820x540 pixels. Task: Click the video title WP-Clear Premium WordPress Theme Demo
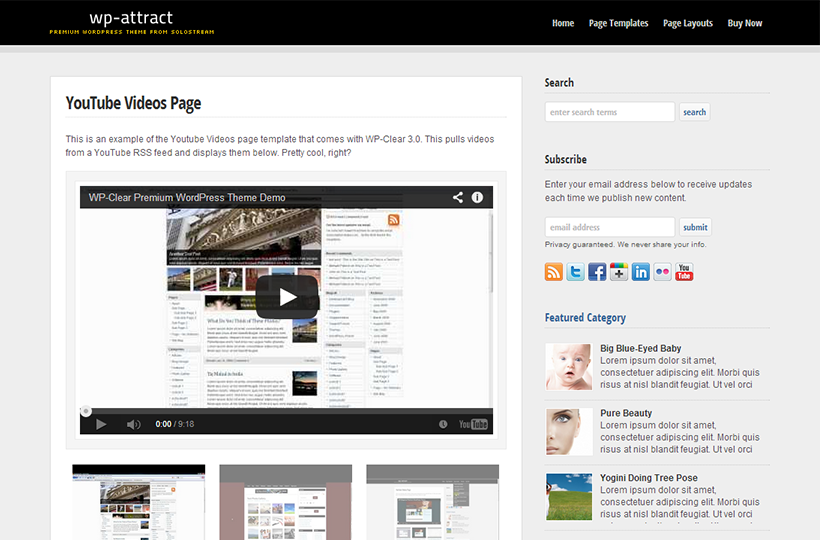187,198
